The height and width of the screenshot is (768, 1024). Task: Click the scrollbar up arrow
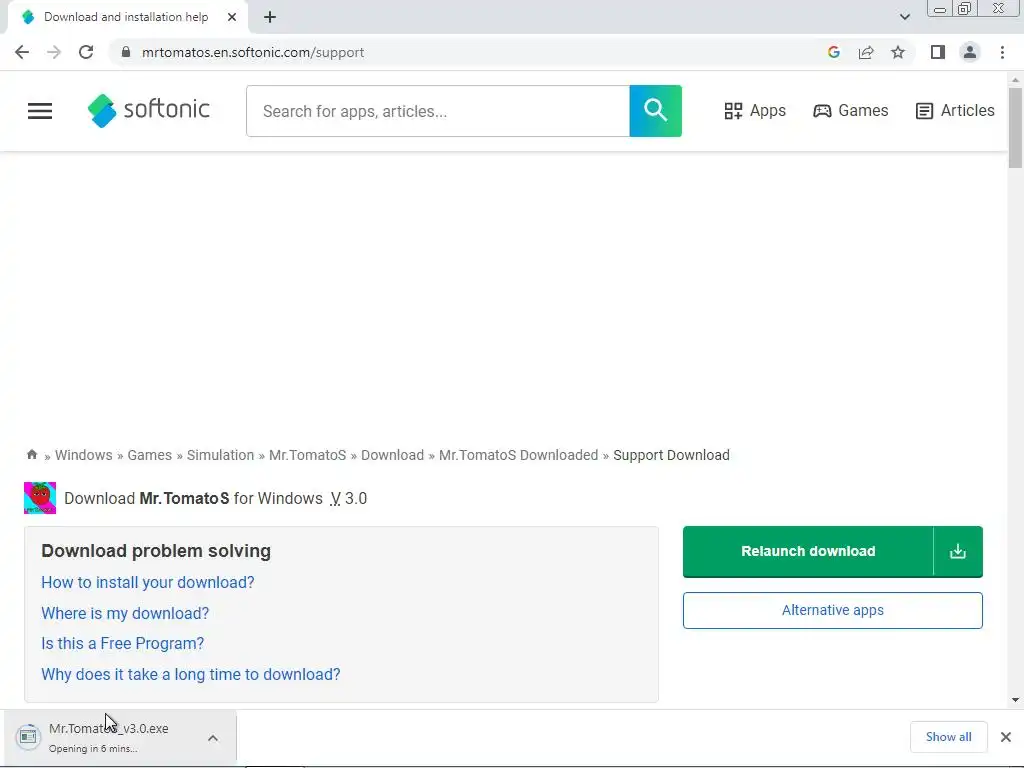[1015, 80]
